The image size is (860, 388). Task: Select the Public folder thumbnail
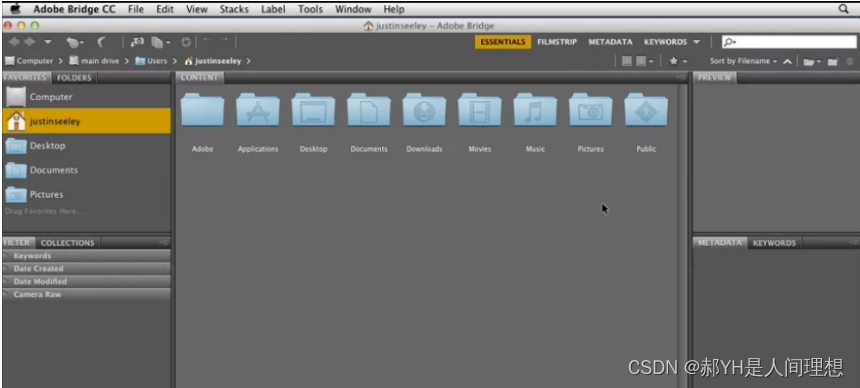[x=646, y=110]
